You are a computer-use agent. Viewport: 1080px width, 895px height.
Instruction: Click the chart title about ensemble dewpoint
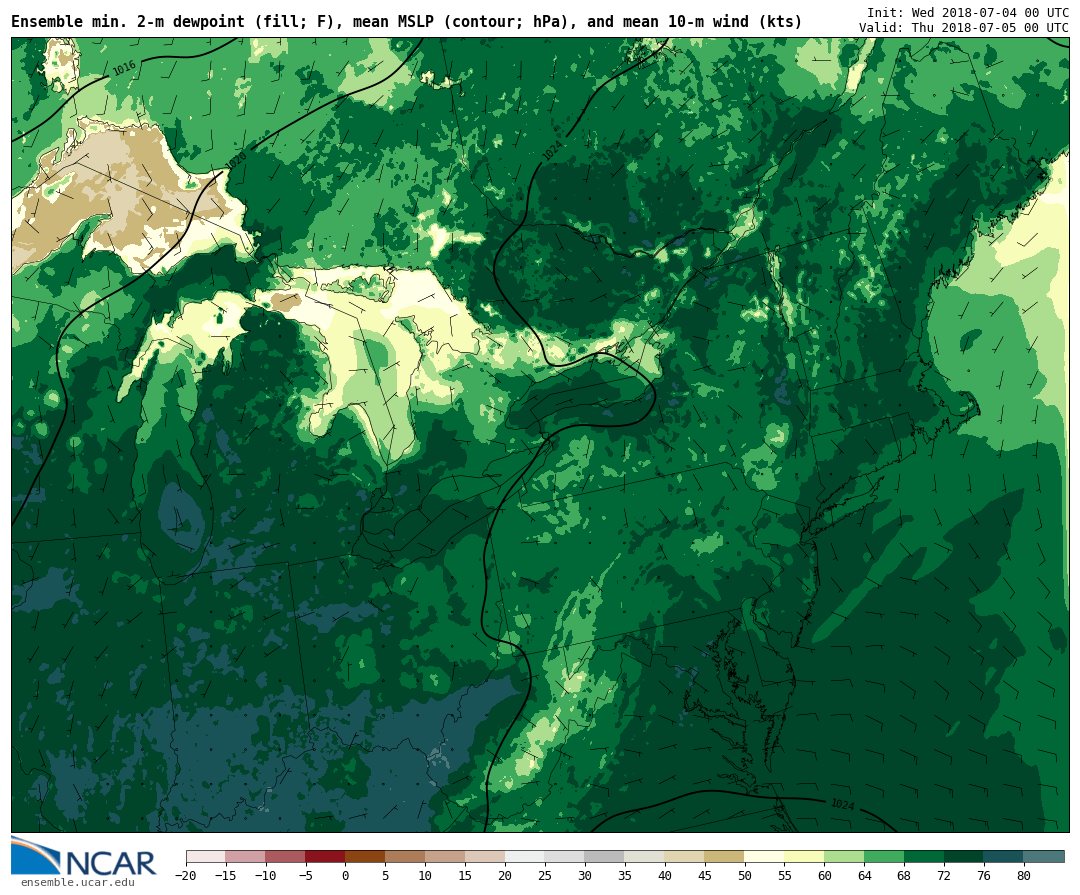click(406, 21)
